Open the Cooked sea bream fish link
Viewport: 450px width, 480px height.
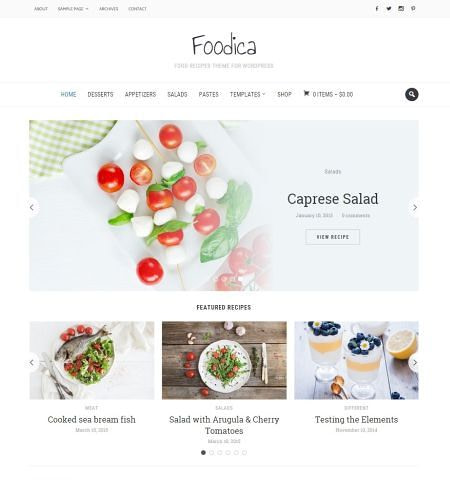pyautogui.click(x=92, y=419)
